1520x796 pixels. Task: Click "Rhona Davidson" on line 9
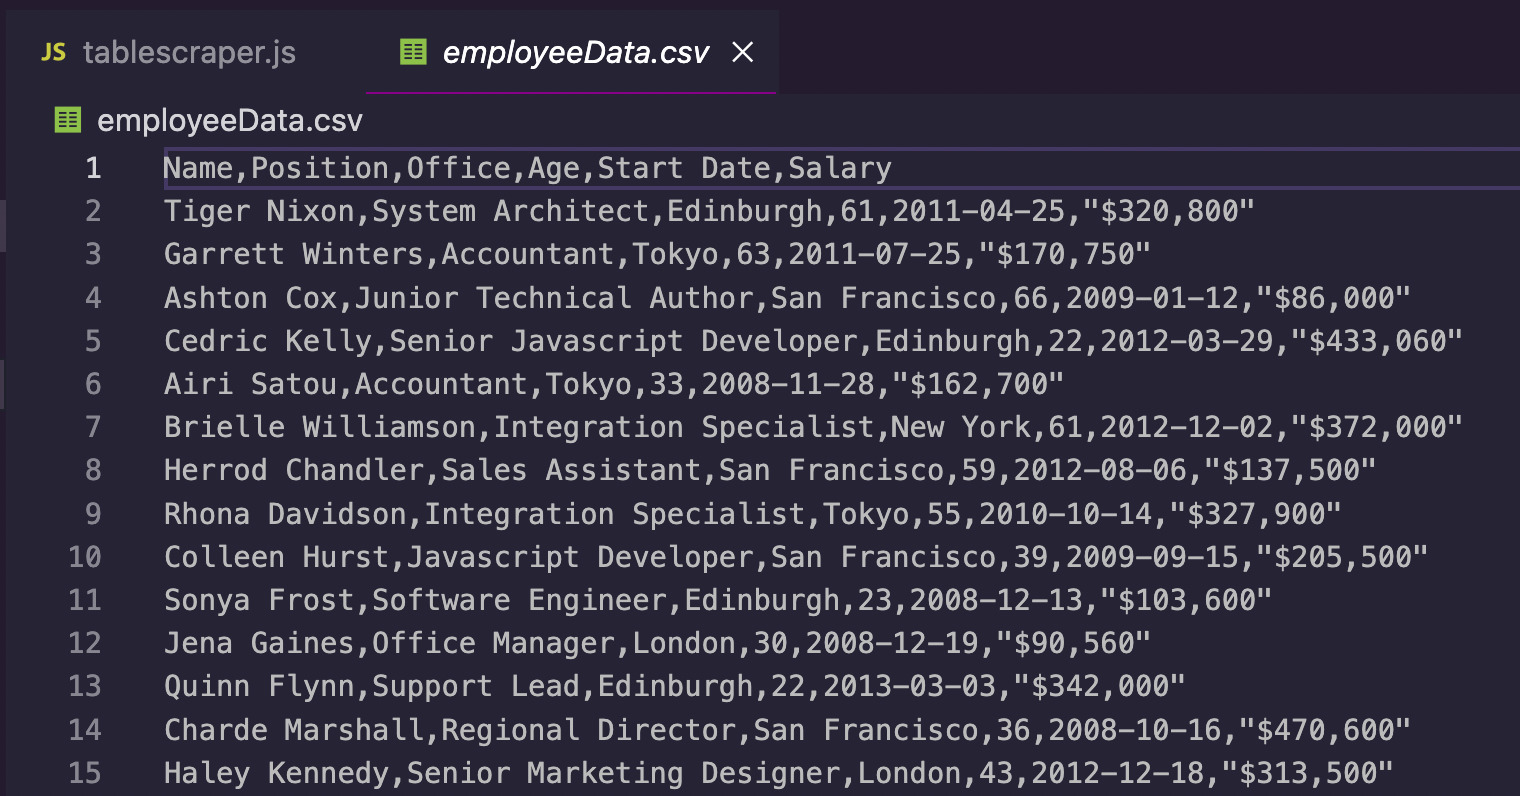point(285,514)
